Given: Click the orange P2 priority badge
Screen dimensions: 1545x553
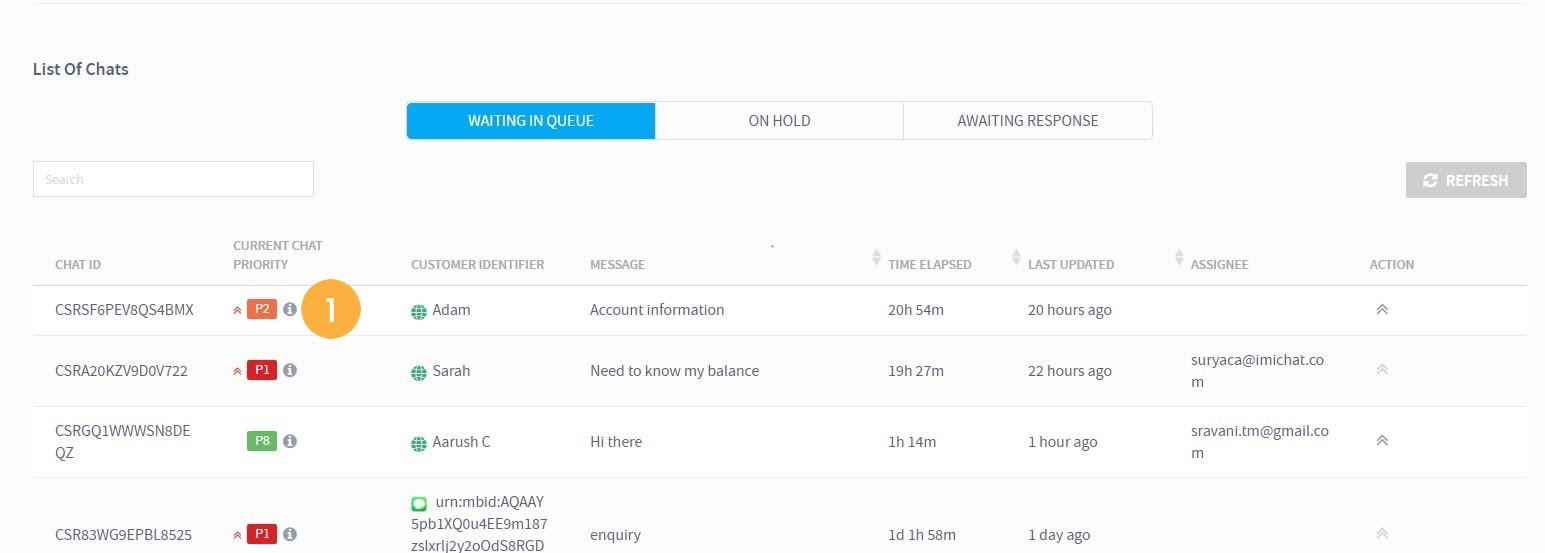Looking at the screenshot, I should click(x=262, y=310).
